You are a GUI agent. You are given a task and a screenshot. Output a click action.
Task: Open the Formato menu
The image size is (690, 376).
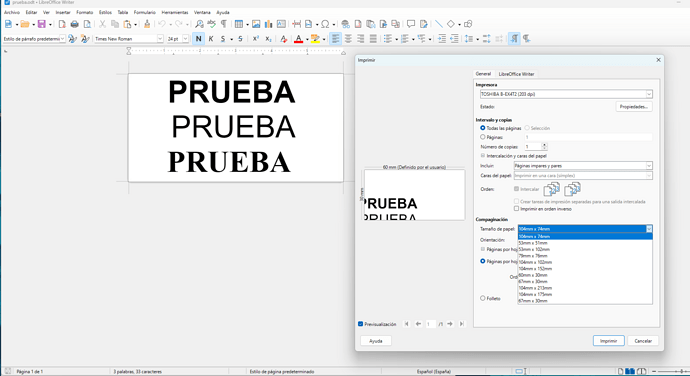tap(84, 12)
